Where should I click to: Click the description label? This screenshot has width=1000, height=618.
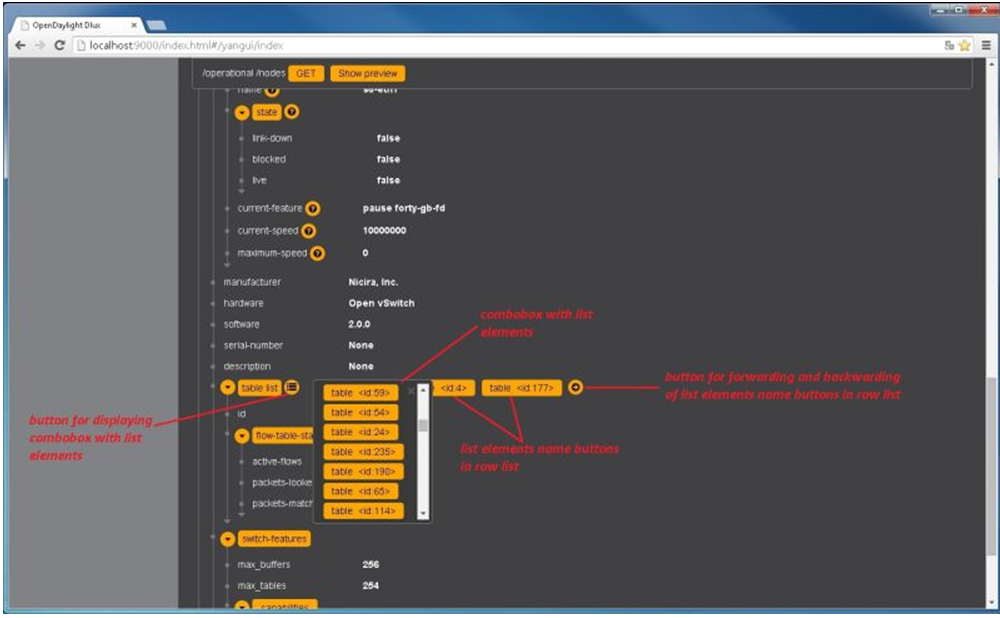247,366
